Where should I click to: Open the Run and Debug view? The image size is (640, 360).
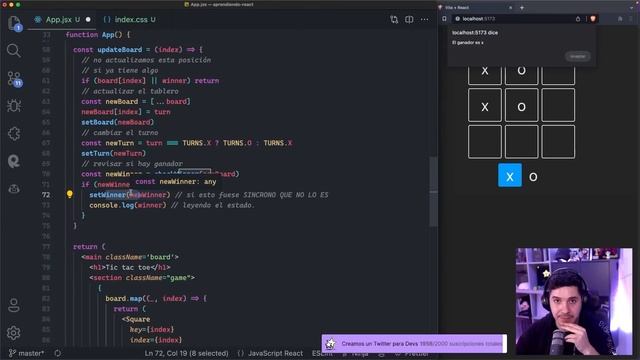14,106
